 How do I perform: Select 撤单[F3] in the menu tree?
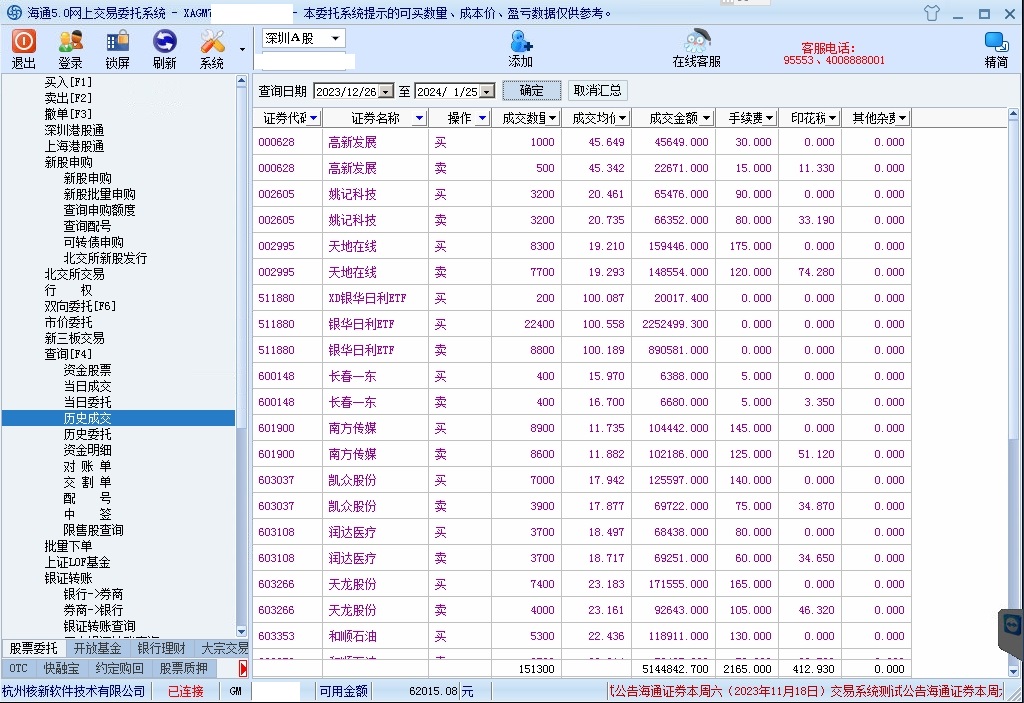coord(68,114)
